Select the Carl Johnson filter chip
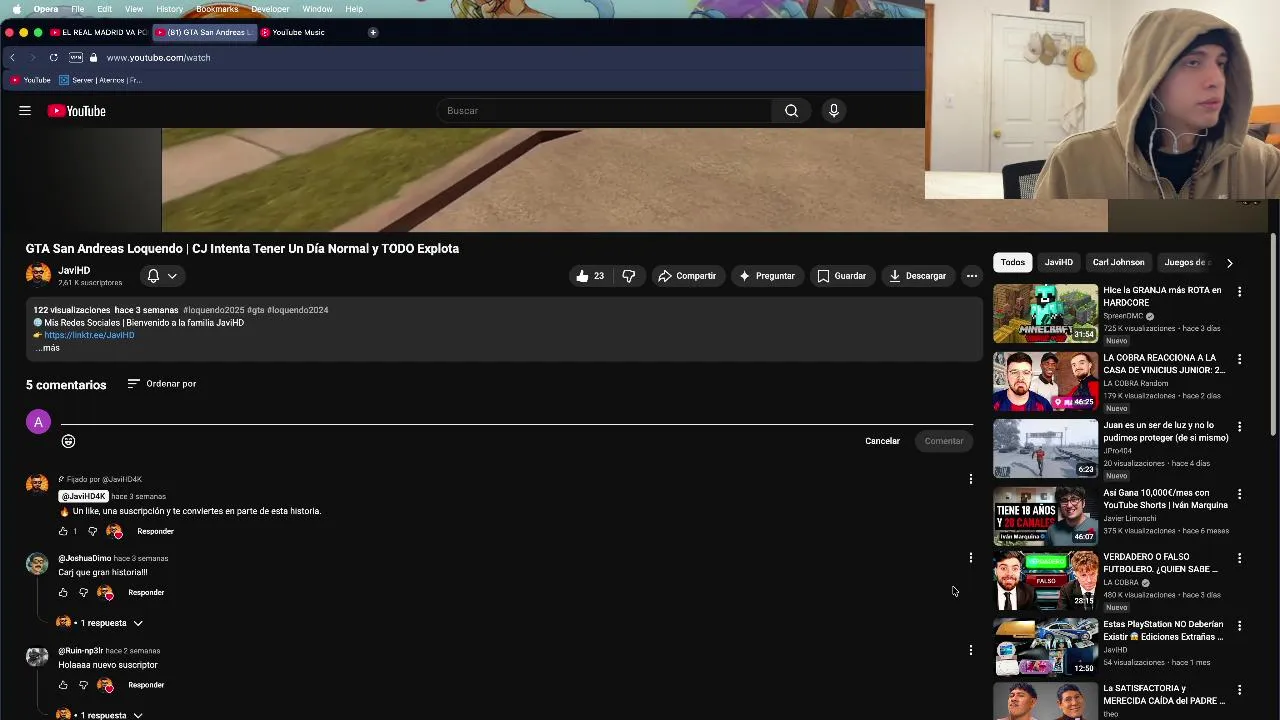Viewport: 1280px width, 720px height. click(x=1118, y=262)
